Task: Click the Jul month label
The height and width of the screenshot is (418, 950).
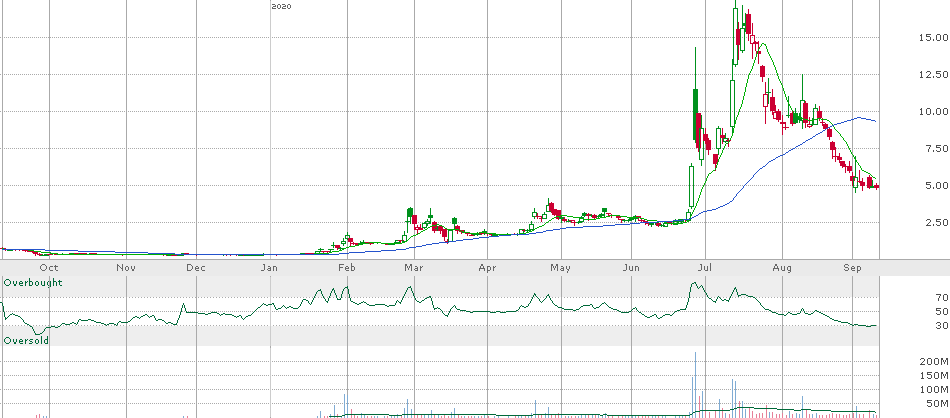Action: pos(705,267)
